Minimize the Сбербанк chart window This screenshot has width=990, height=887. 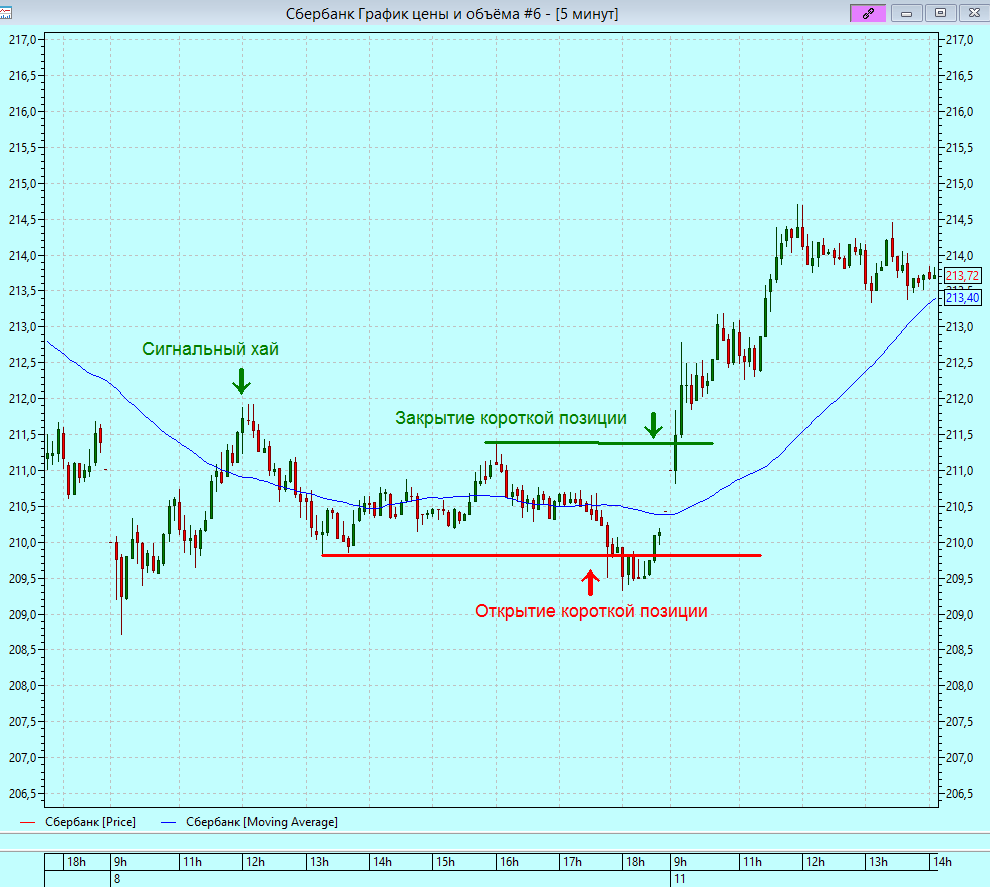point(907,13)
